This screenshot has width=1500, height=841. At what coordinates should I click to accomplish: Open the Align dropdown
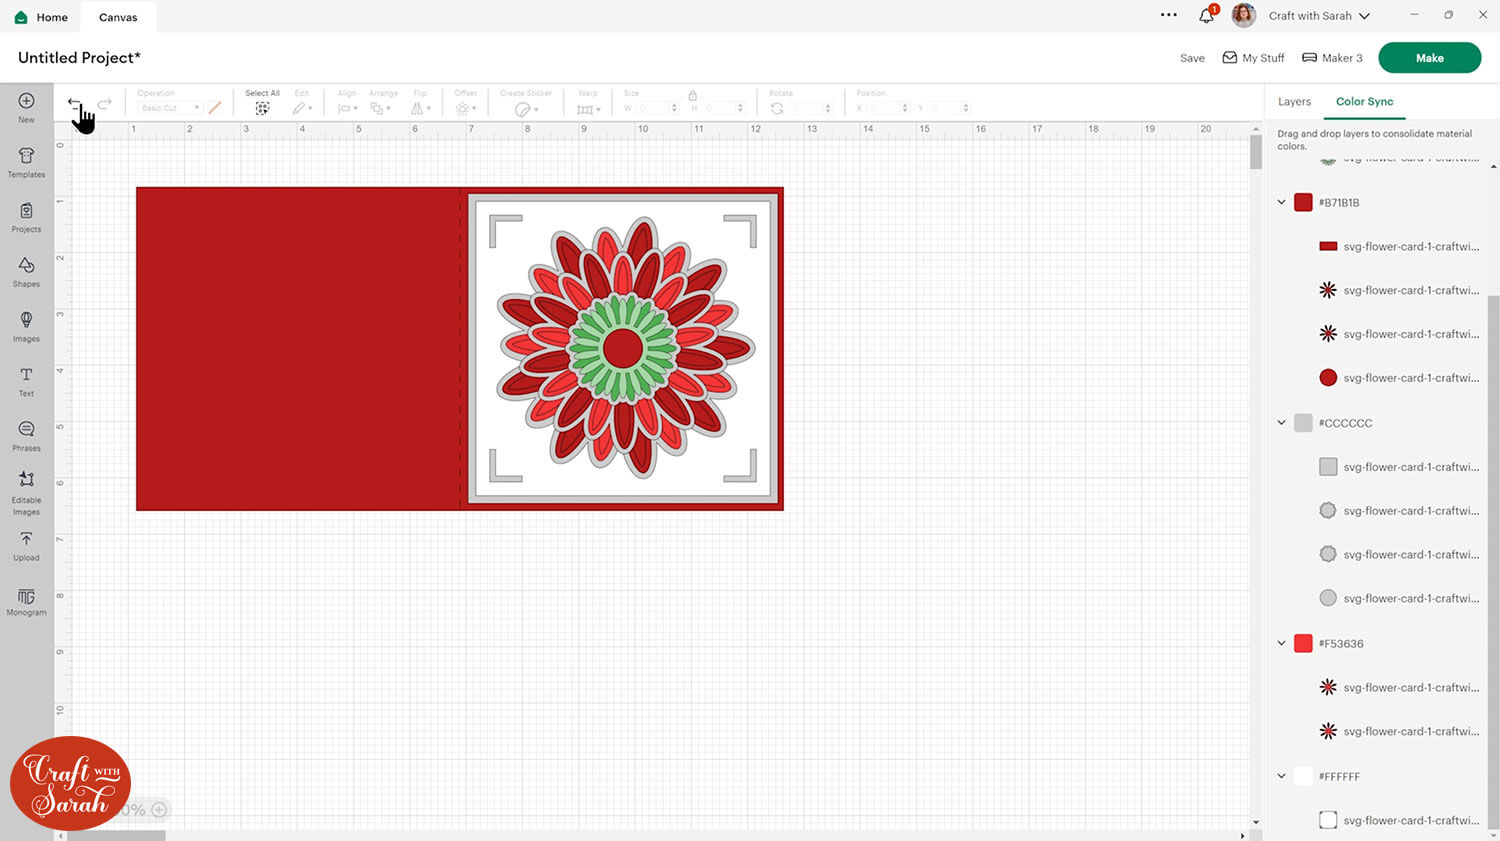tap(347, 108)
